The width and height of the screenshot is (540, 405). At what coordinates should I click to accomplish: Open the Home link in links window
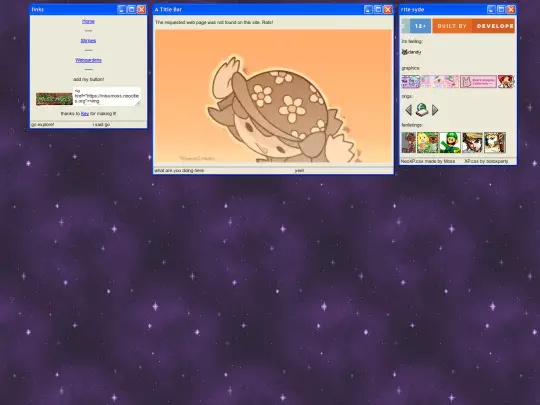pos(88,21)
